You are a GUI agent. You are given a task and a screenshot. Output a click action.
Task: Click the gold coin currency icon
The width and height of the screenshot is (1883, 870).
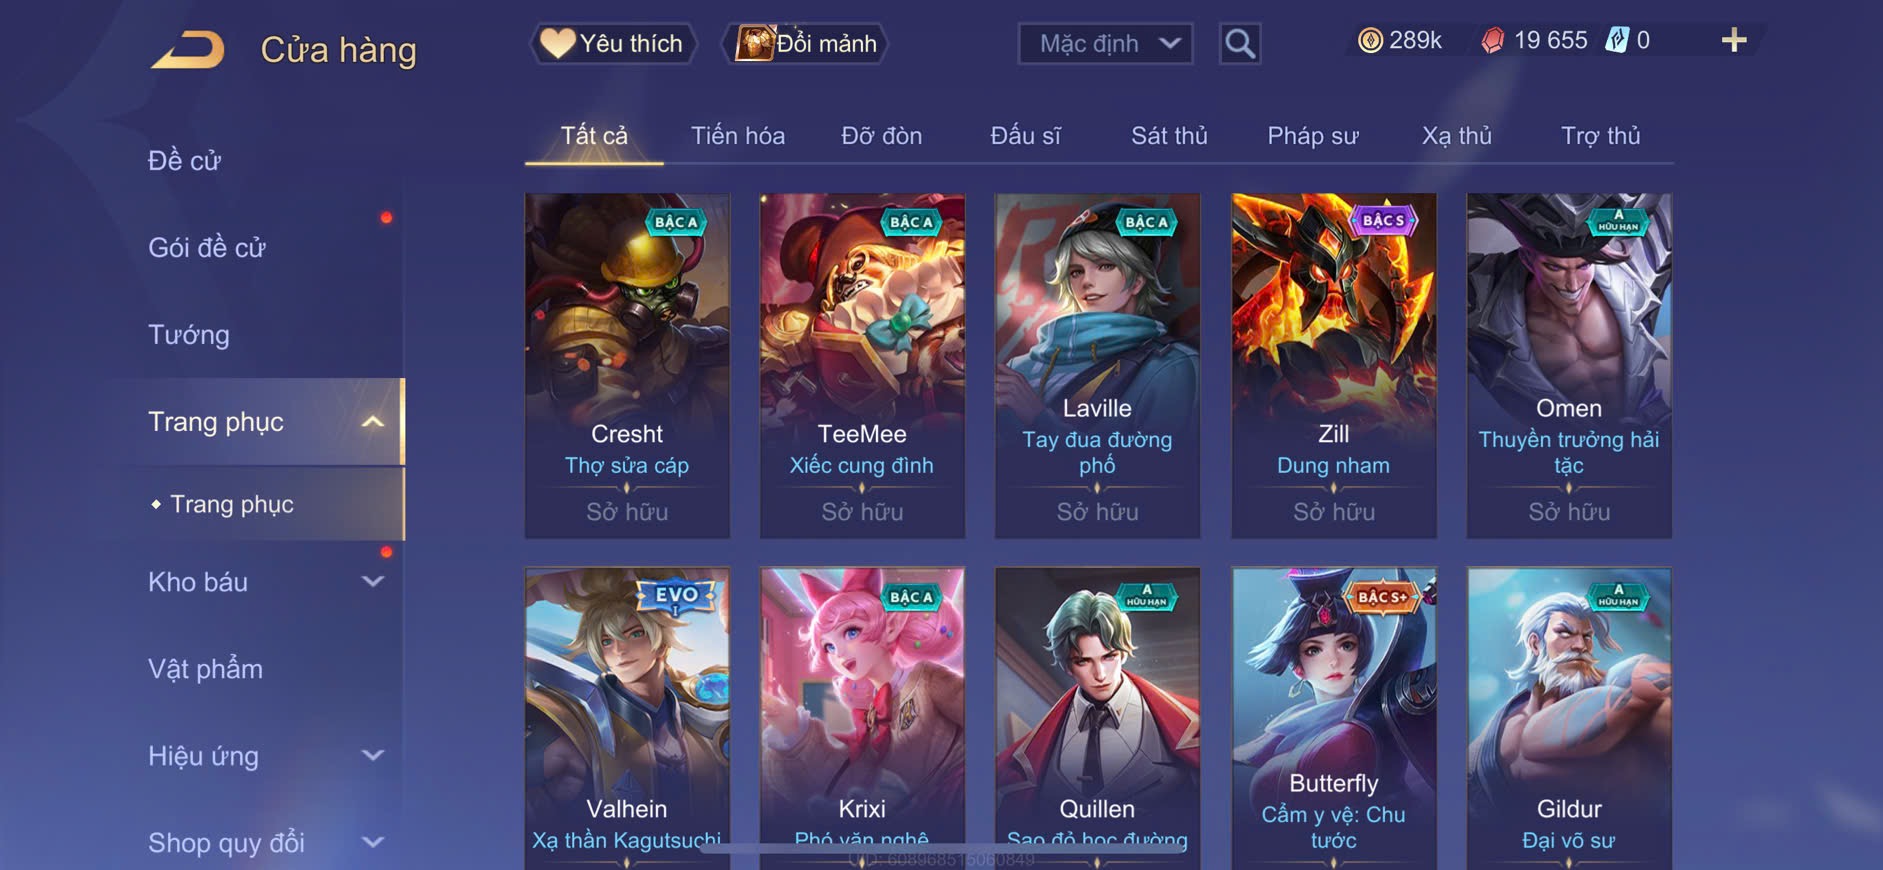point(1370,40)
